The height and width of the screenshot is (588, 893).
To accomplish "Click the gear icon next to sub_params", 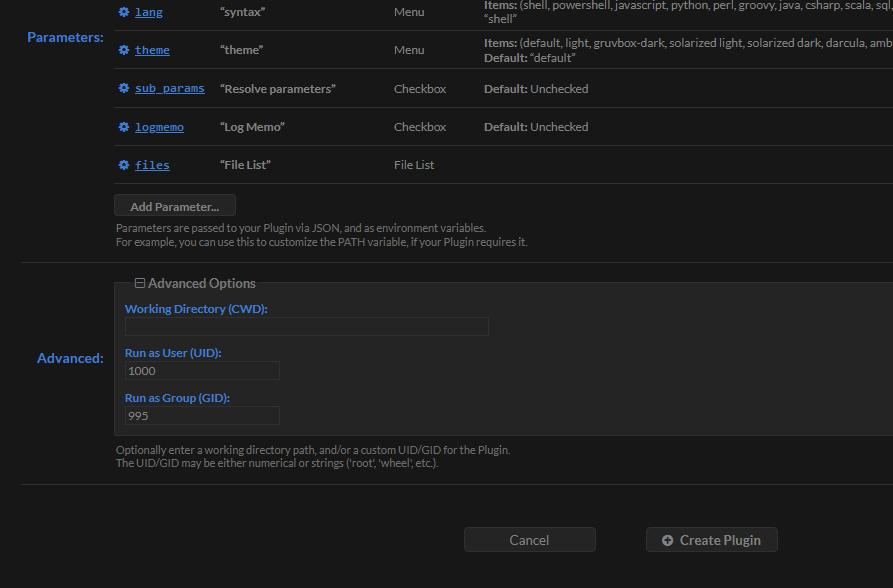I will click(x=124, y=88).
